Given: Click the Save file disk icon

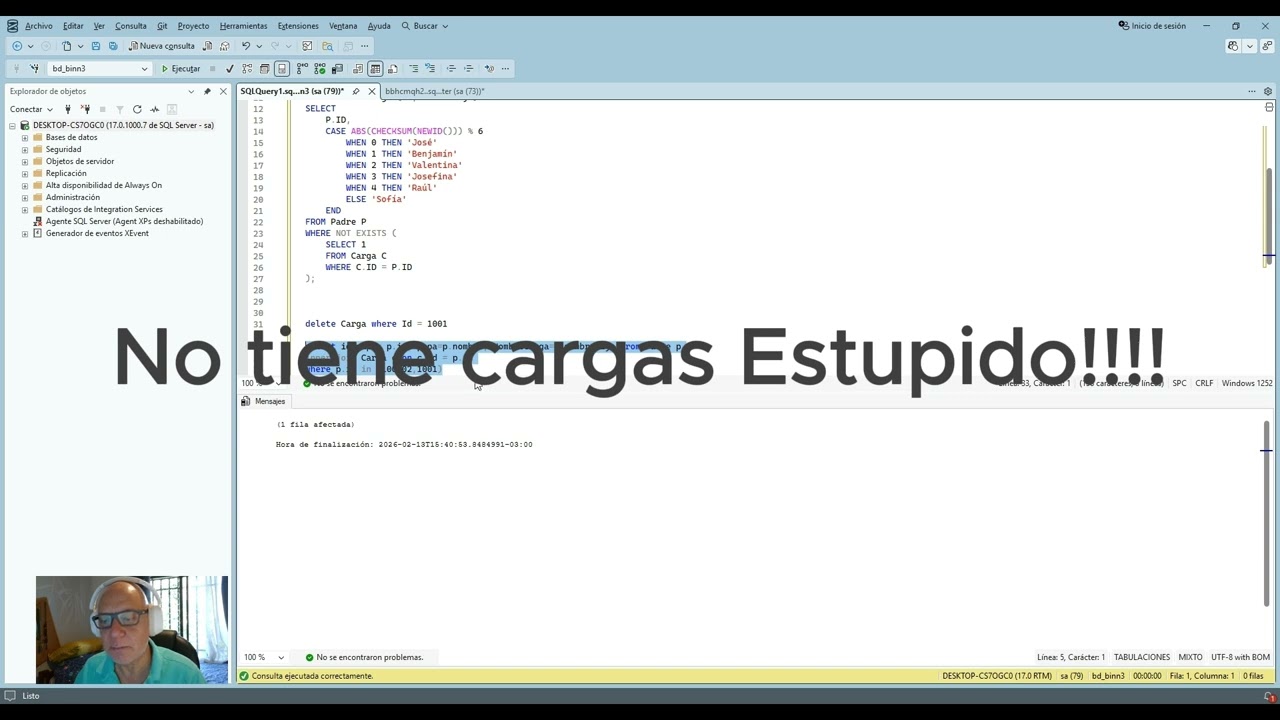Looking at the screenshot, I should pos(96,46).
